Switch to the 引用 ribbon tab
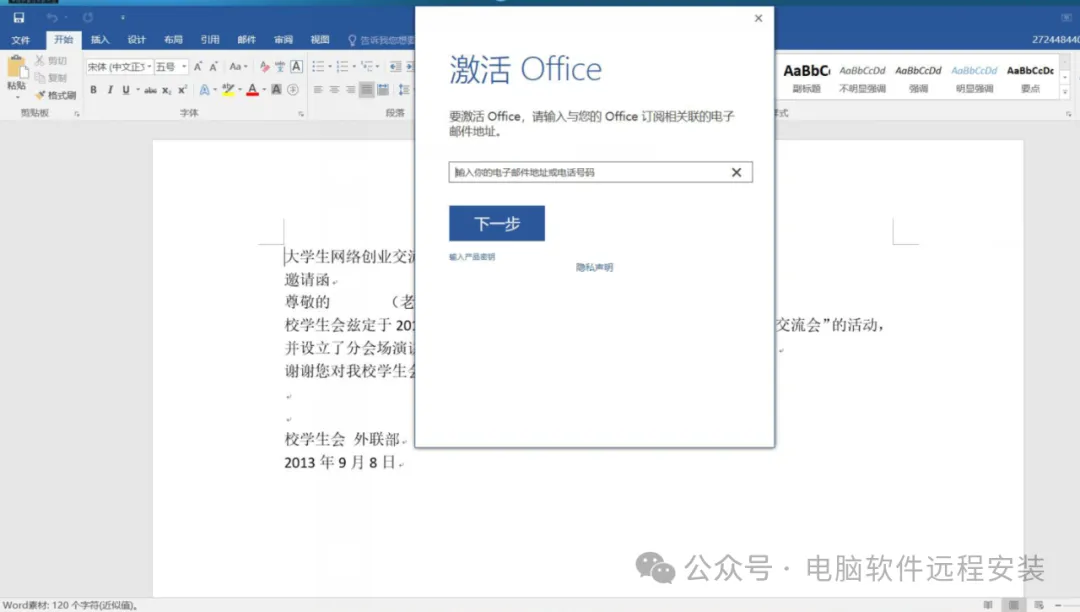The width and height of the screenshot is (1080, 612). (209, 40)
